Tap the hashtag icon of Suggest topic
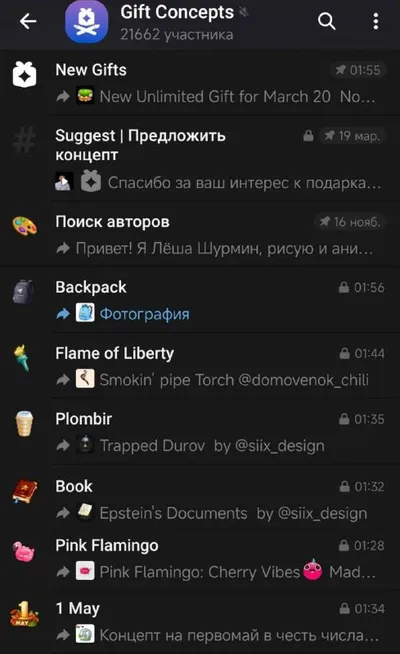 [x=24, y=141]
